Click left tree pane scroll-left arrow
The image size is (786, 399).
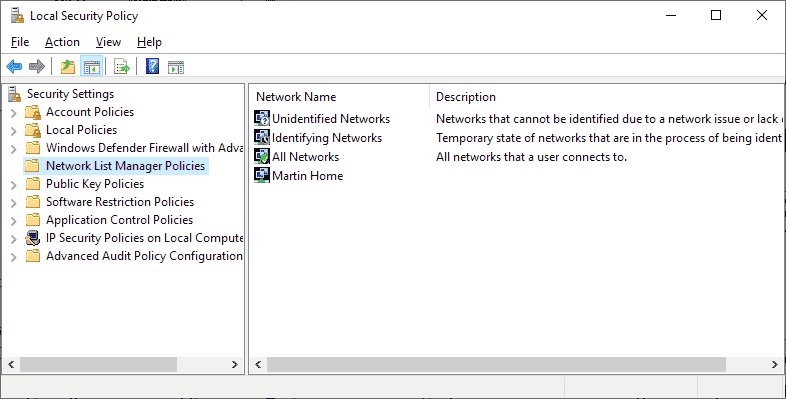pos(11,364)
